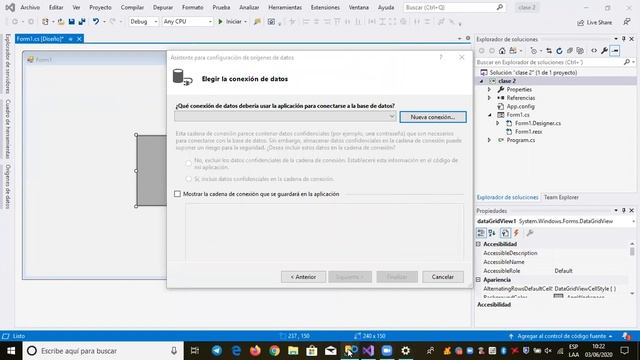Open Telegram from the taskbar
Image resolution: width=640 pixels, height=360 pixels.
point(217,351)
